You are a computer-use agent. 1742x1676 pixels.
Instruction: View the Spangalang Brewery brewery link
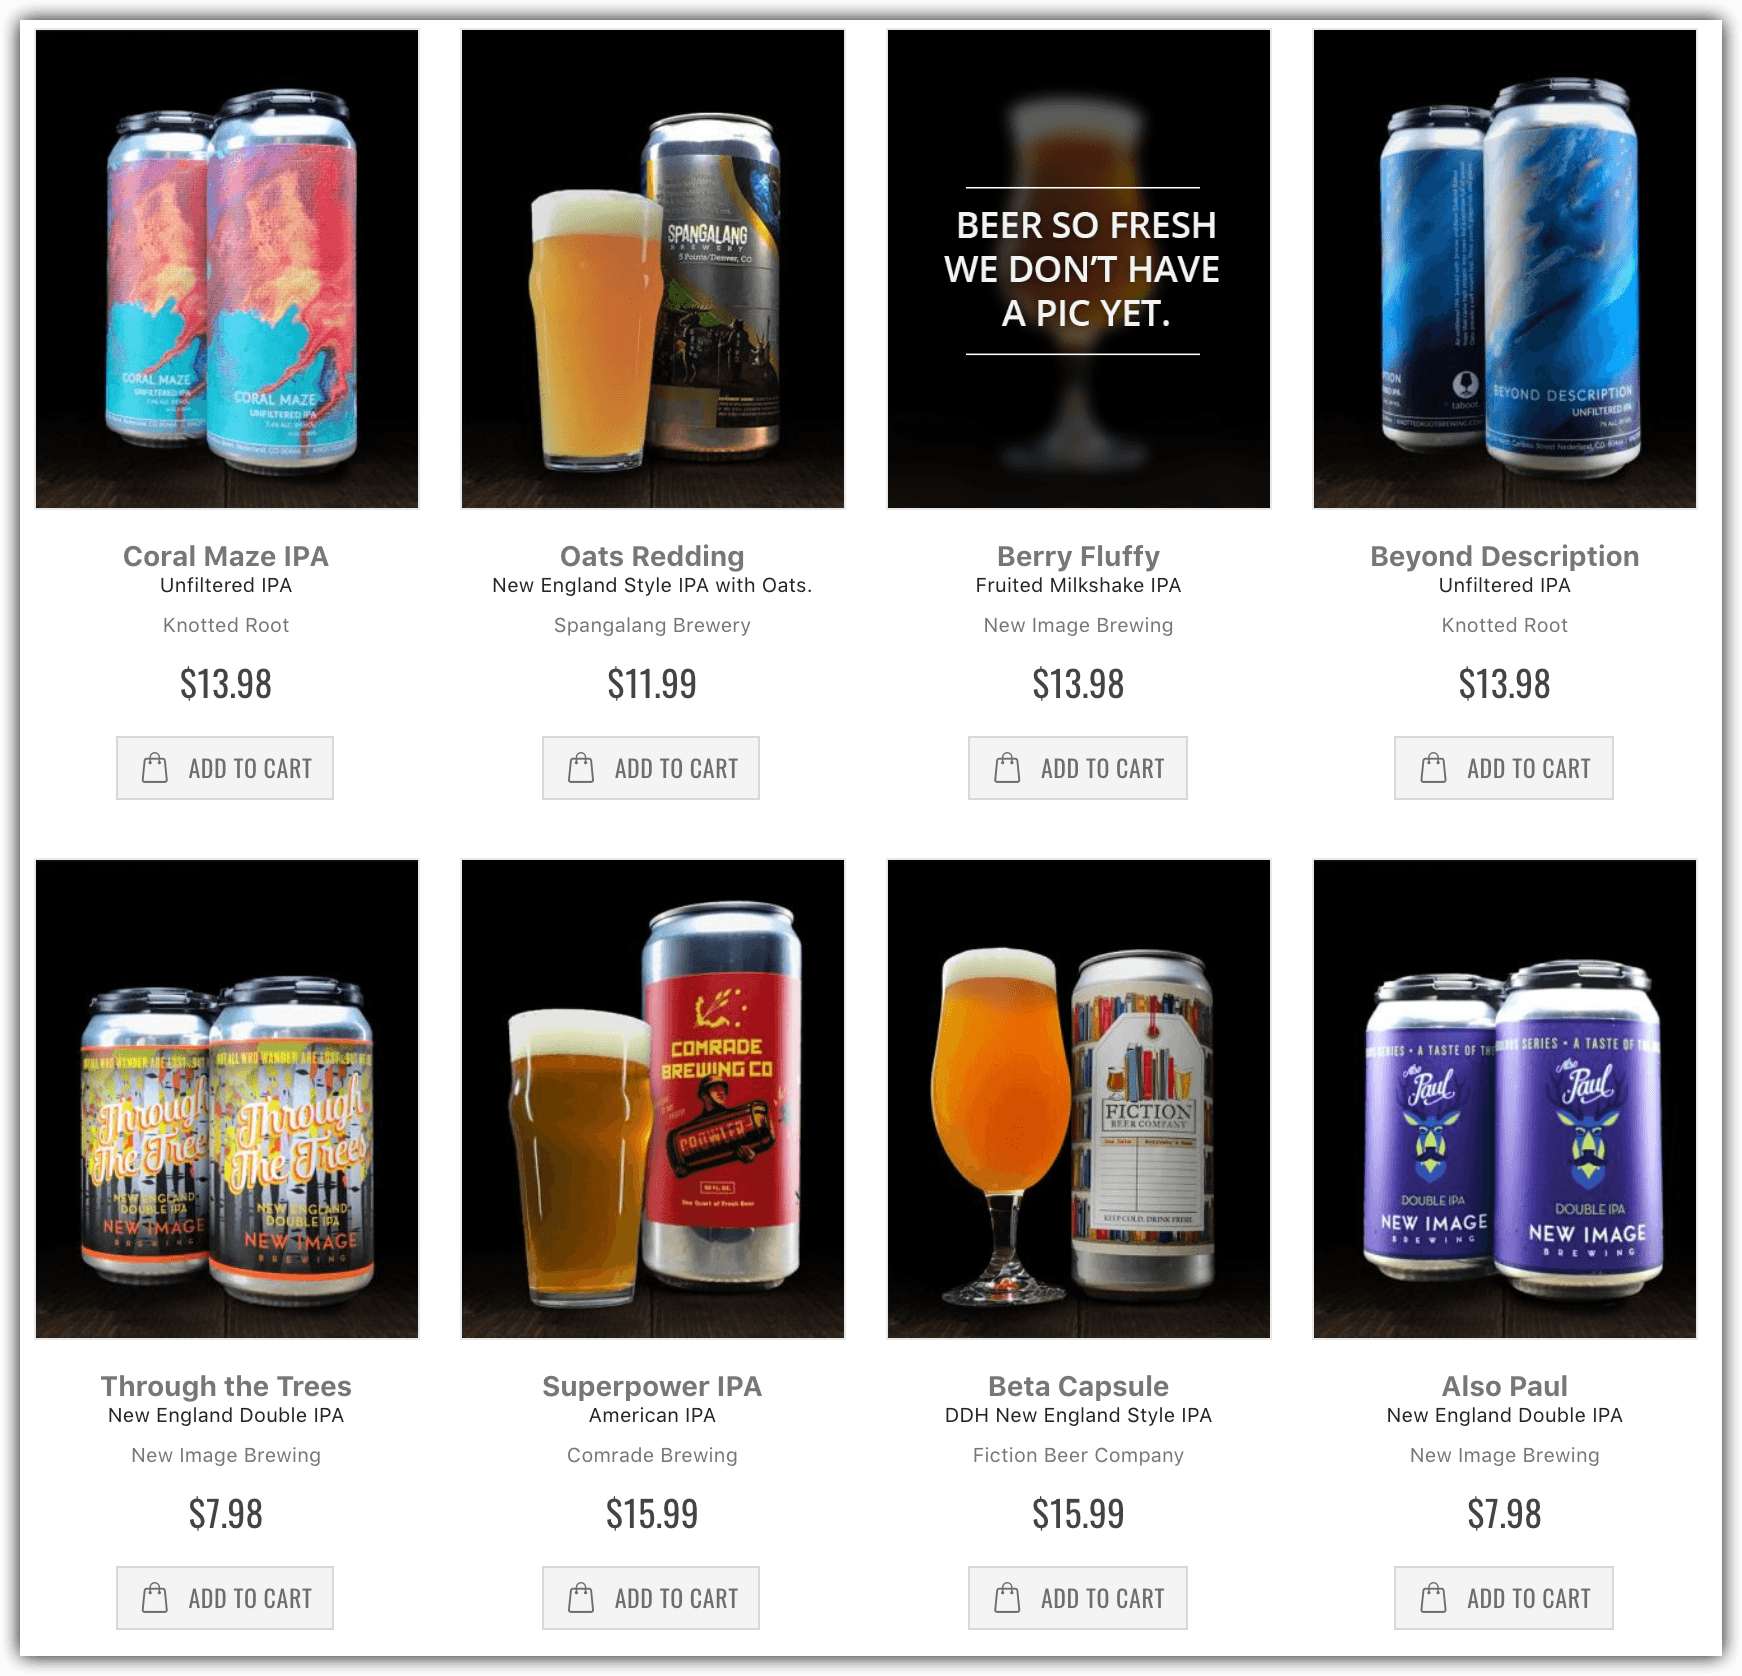click(652, 625)
